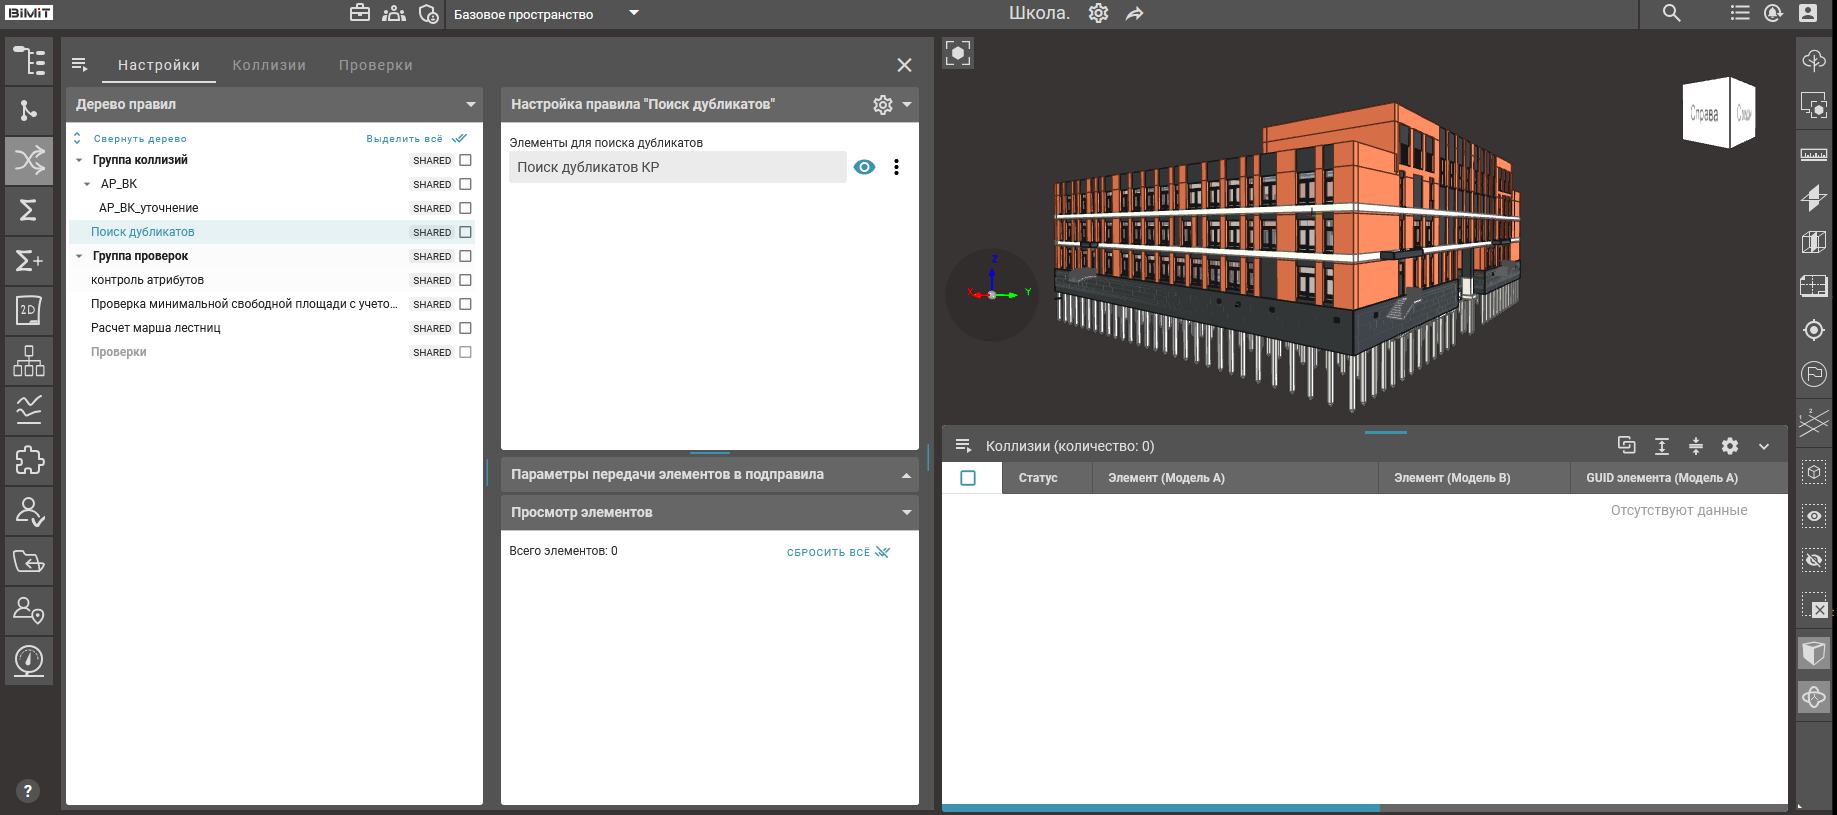Click the puzzle piece plugins icon
The height and width of the screenshot is (815, 1837).
29,460
